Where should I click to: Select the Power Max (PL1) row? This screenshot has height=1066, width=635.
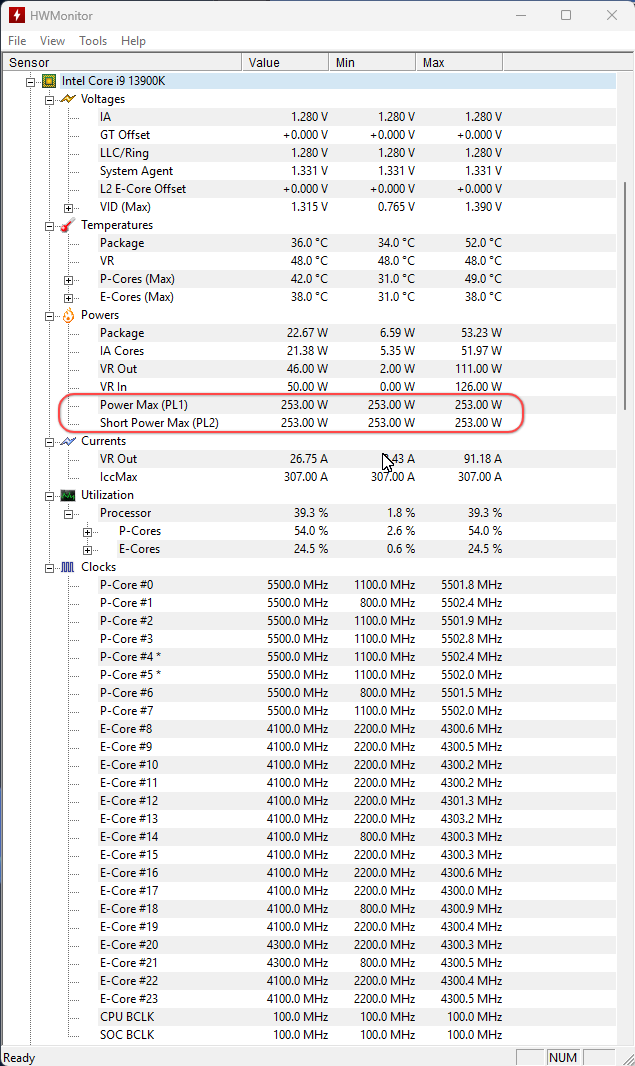point(357,405)
